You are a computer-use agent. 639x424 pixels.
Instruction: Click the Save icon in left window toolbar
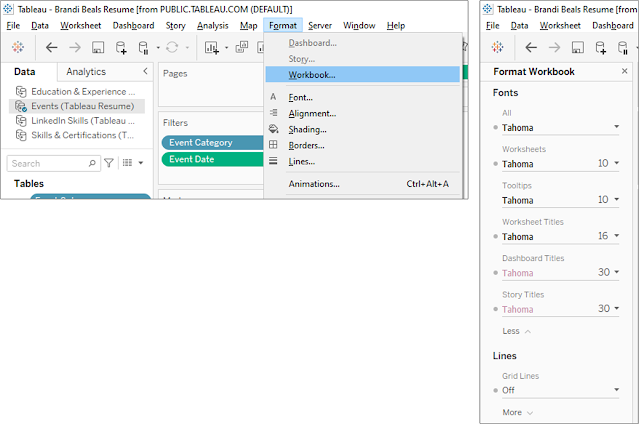[98, 48]
